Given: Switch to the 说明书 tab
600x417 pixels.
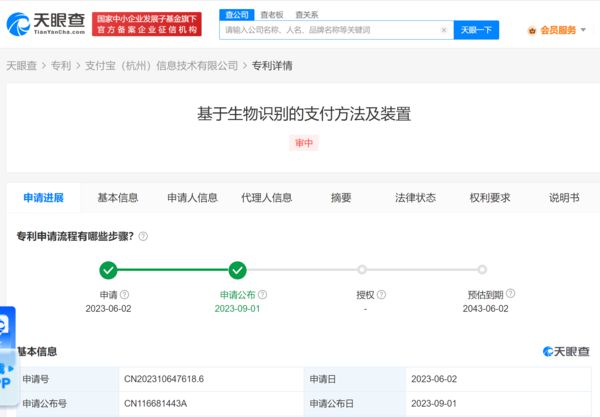Looking at the screenshot, I should coord(564,198).
